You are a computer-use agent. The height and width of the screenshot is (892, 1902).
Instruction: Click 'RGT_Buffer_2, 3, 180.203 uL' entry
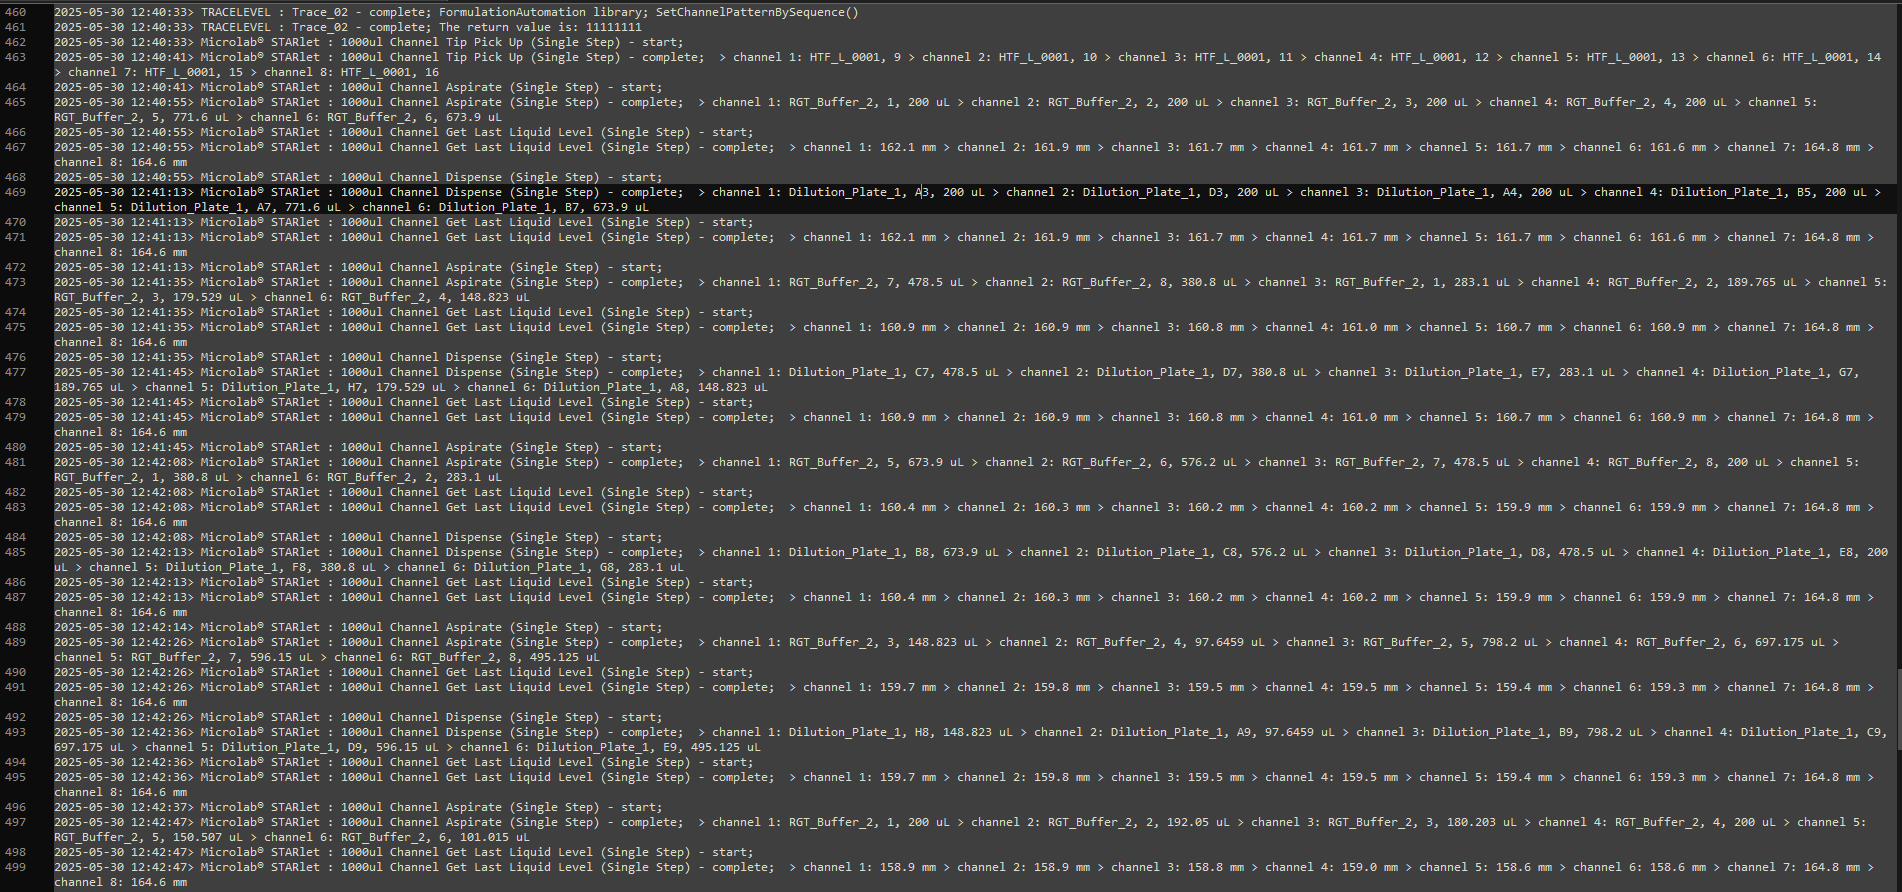pyautogui.click(x=1422, y=822)
